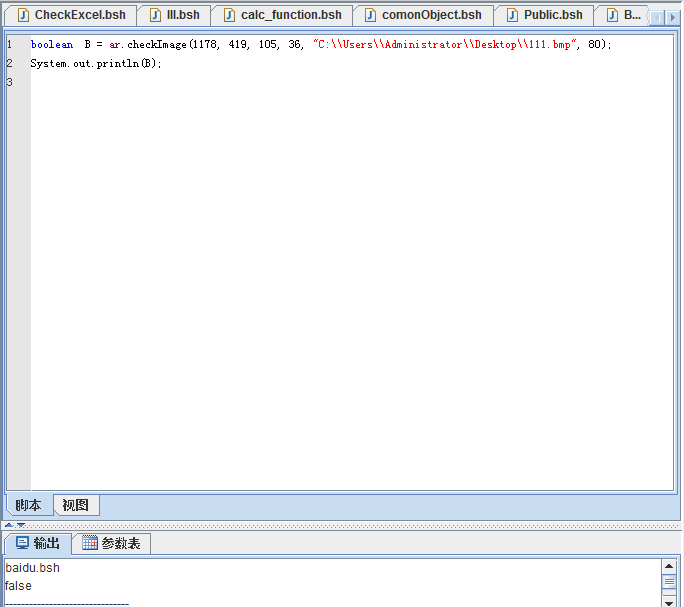Expand split pane using the down arrow
Viewport: 684px width, 607px height.
coord(20,524)
